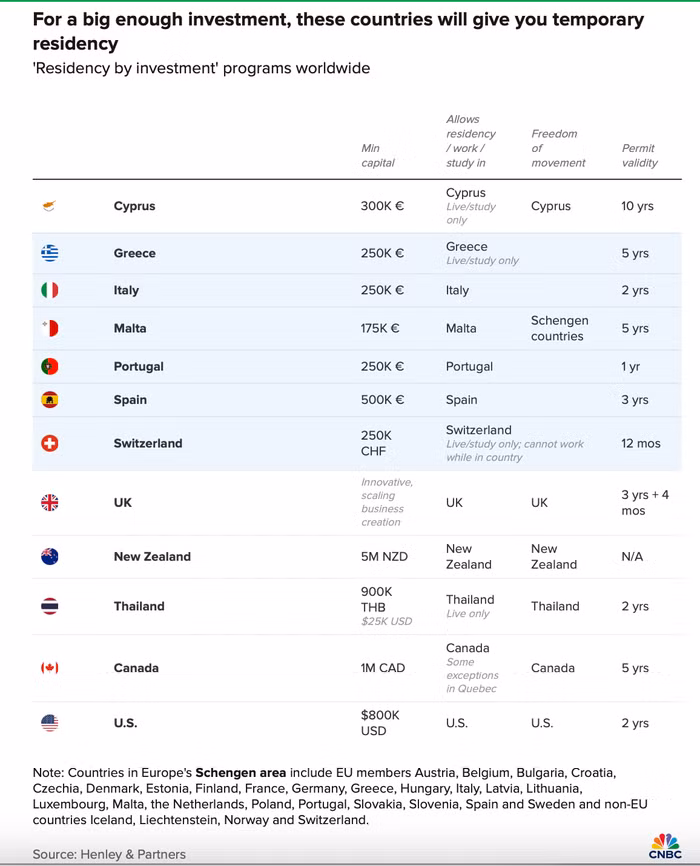
Task: Click the U.S. flag icon
Action: [49, 722]
